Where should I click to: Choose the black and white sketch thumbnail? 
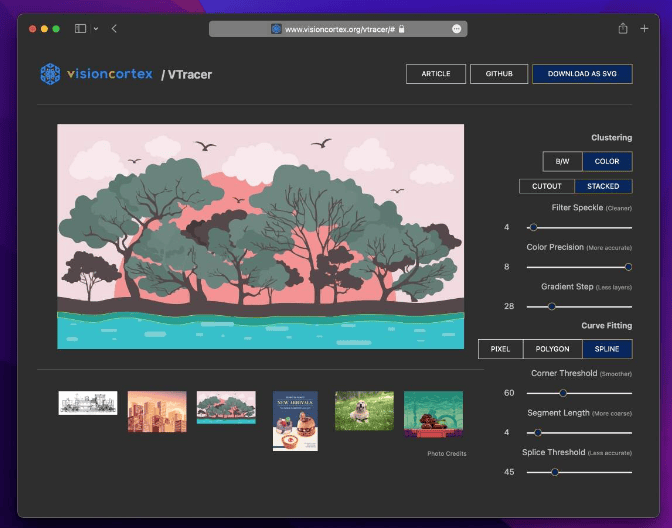(x=88, y=403)
